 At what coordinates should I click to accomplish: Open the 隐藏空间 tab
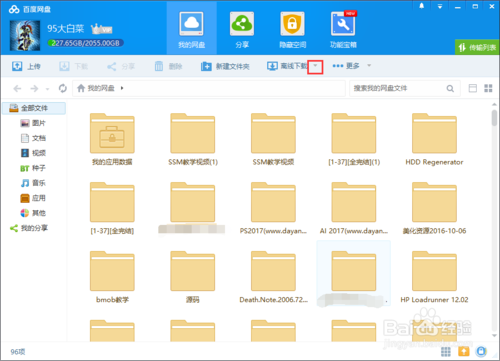[x=292, y=29]
